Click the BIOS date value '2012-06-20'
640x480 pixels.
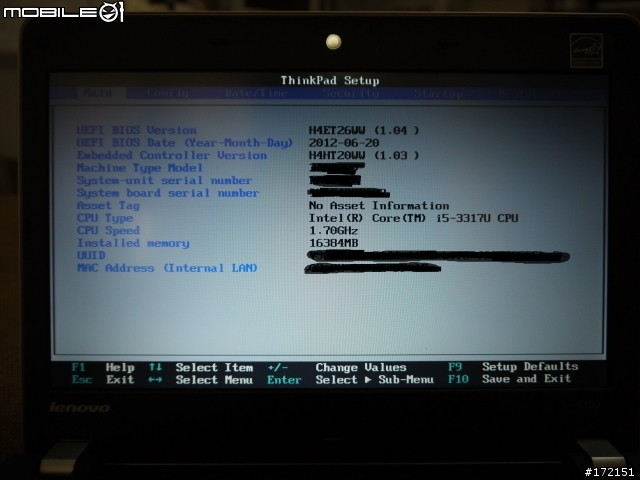pyautogui.click(x=344, y=143)
